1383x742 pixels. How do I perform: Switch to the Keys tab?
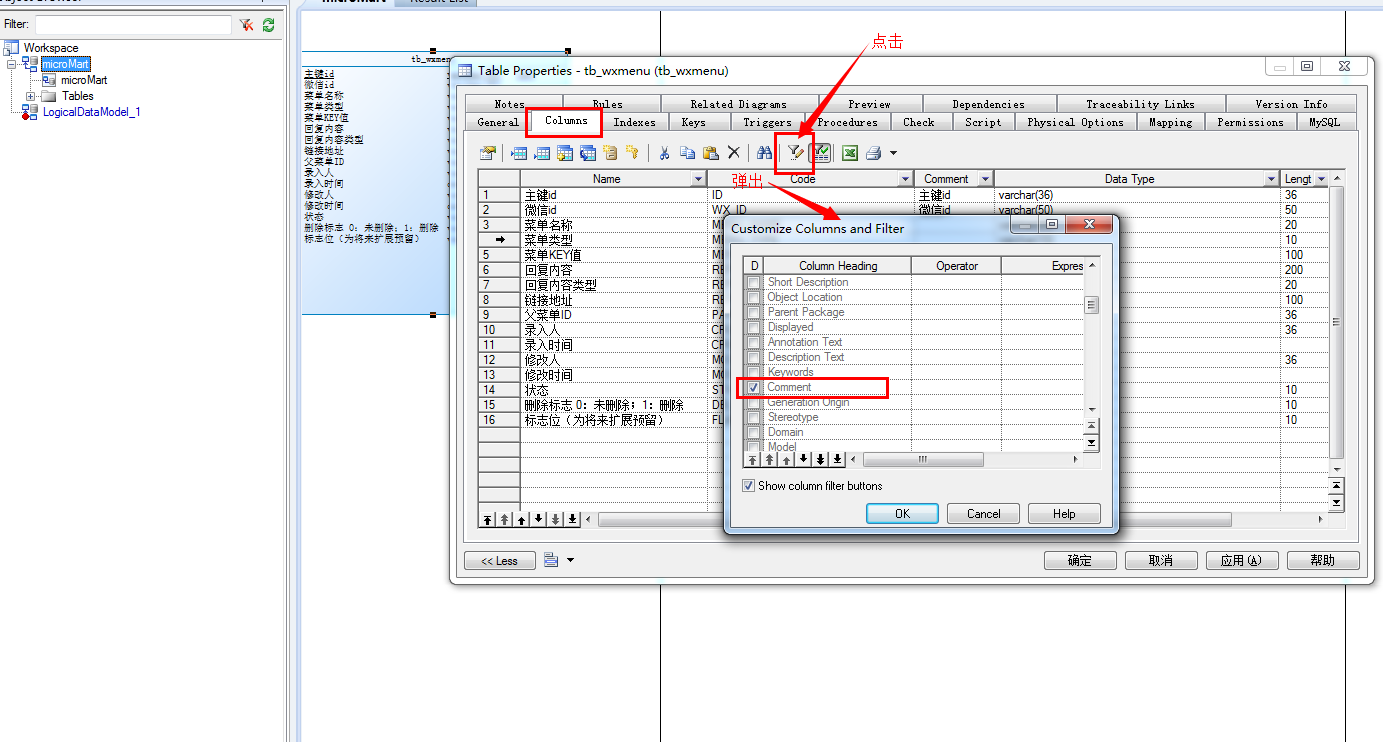[x=693, y=122]
